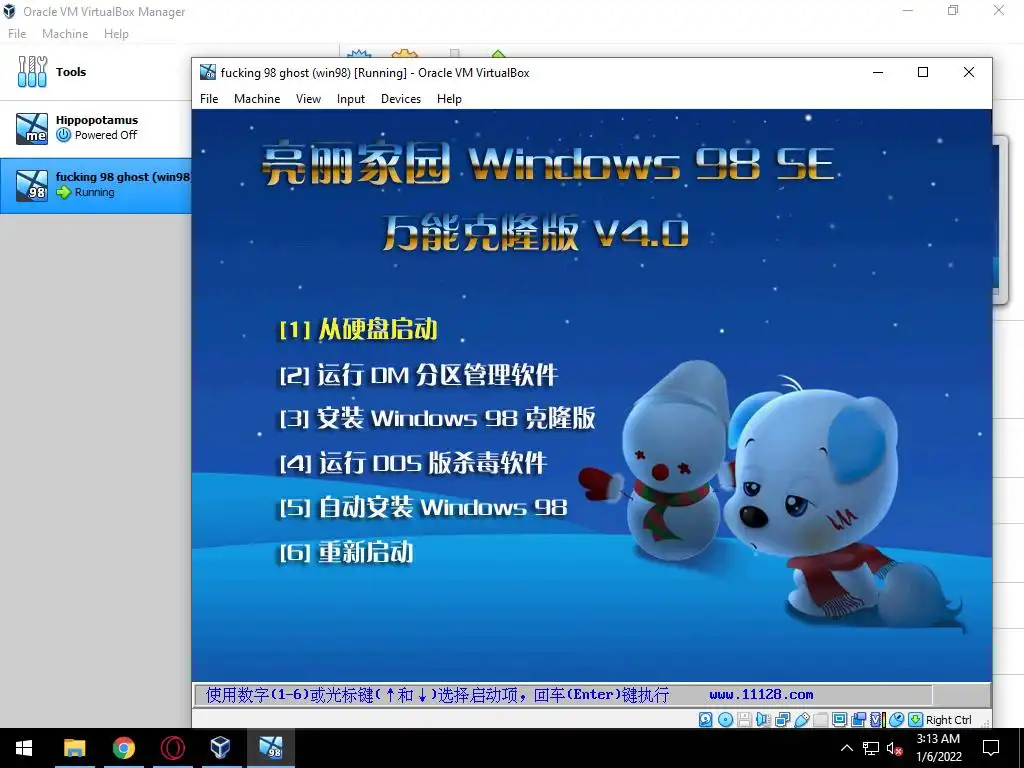The image size is (1024, 768).
Task: Switch to VirtualBox Manager taskbar button
Action: point(221,748)
